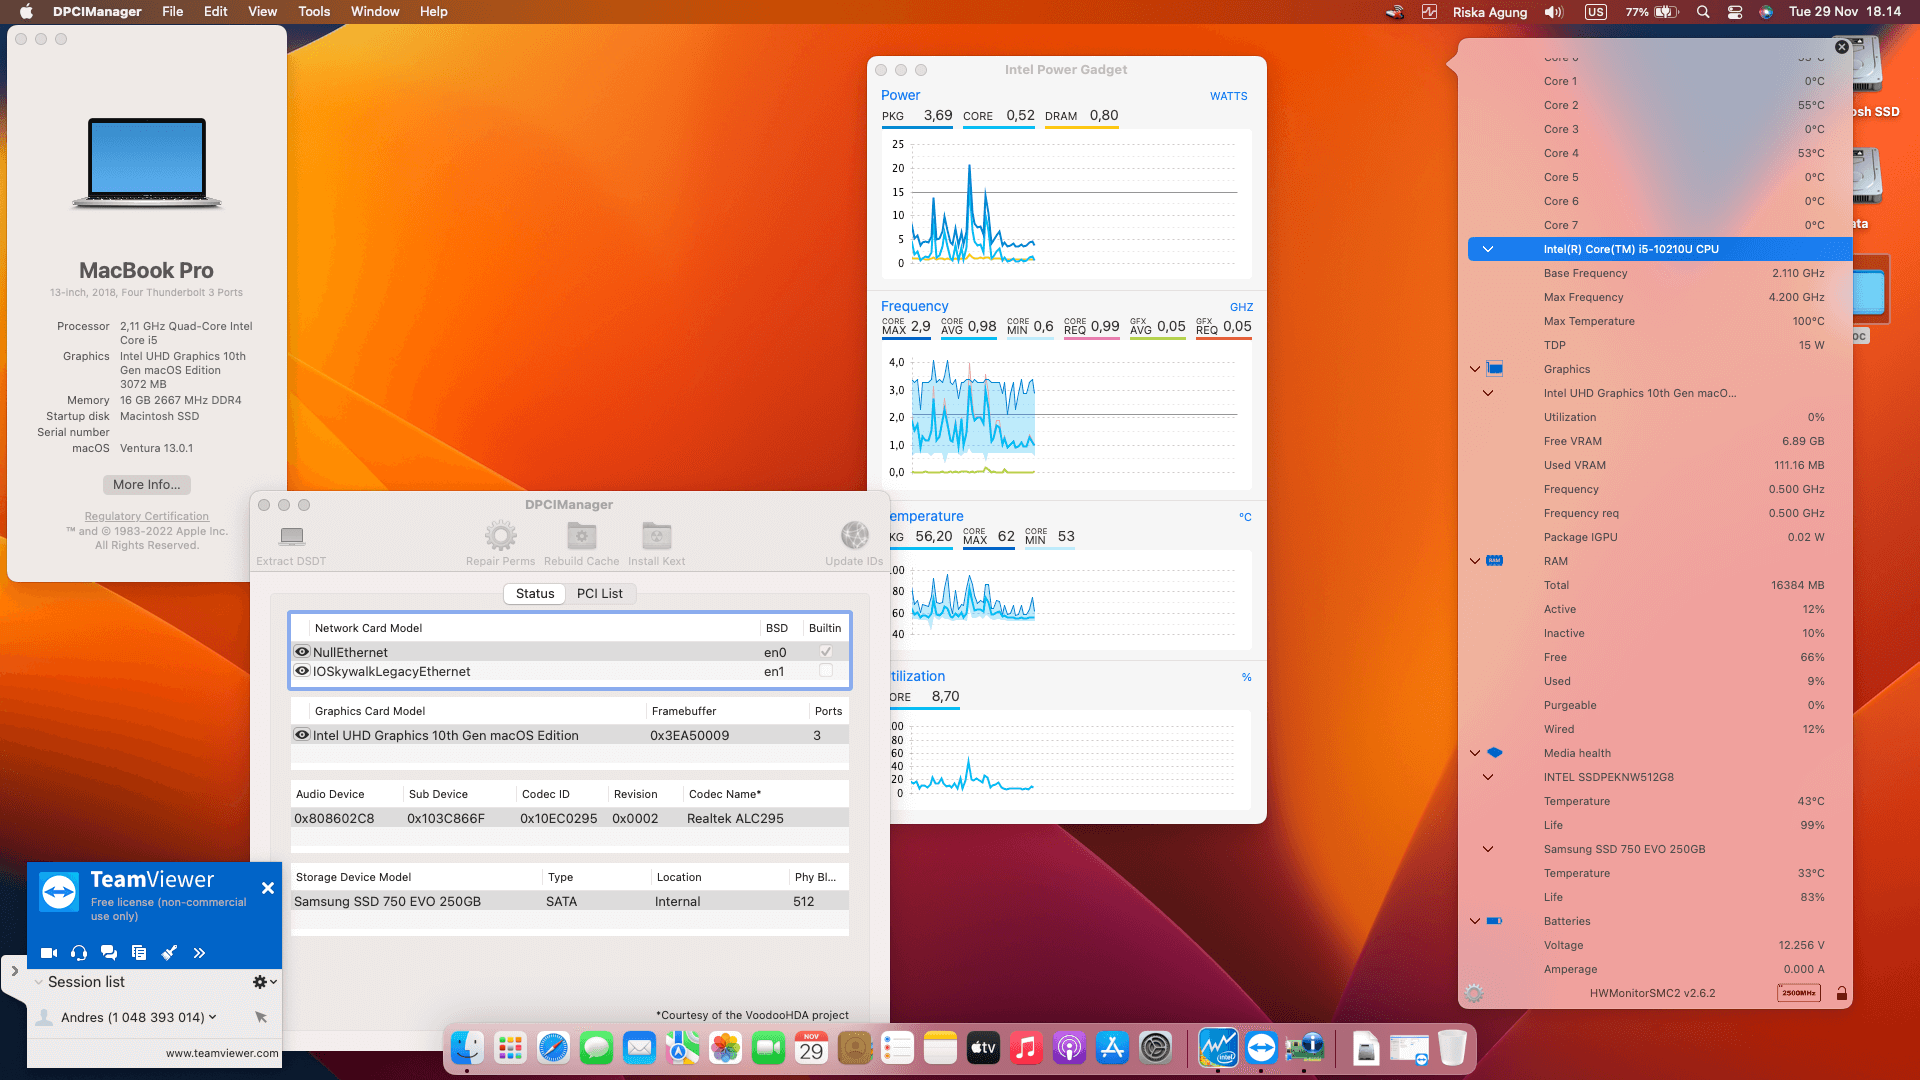The width and height of the screenshot is (1920, 1080).
Task: Click eye icon beside IOSkywalkLegacyEthernet row
Action: (301, 671)
